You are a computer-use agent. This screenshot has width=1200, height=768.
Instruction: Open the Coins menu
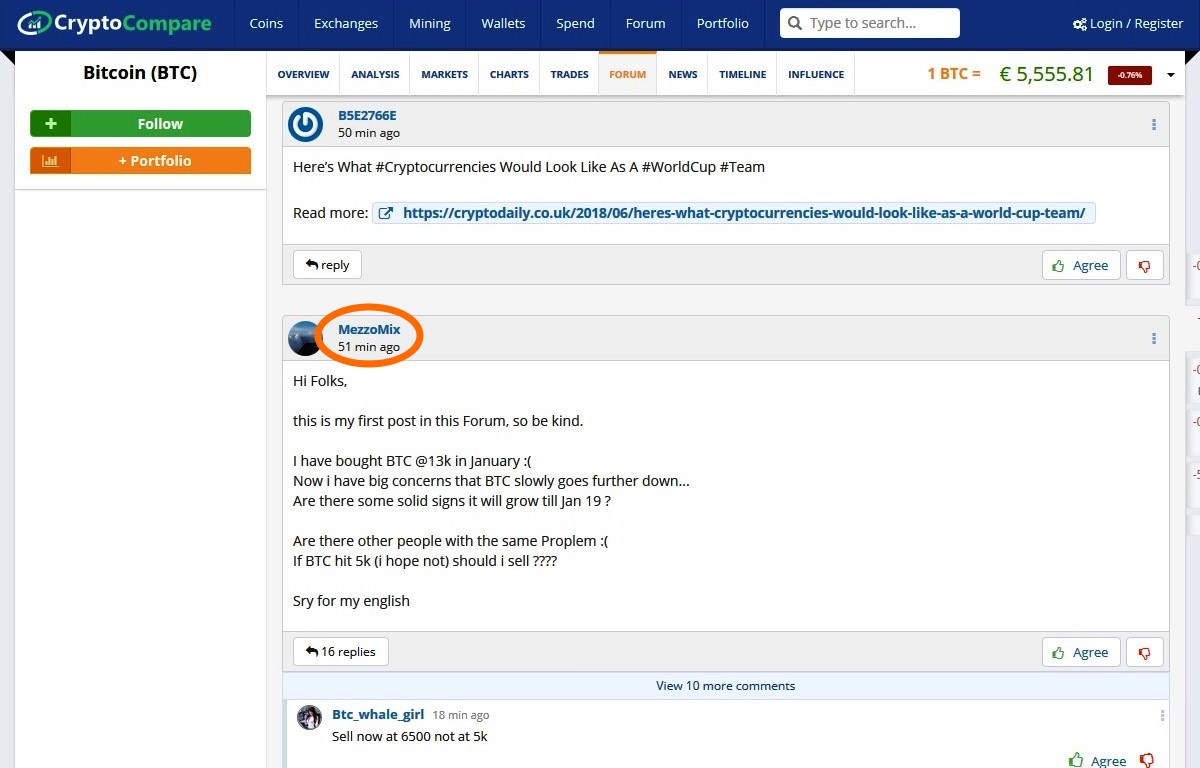(266, 24)
